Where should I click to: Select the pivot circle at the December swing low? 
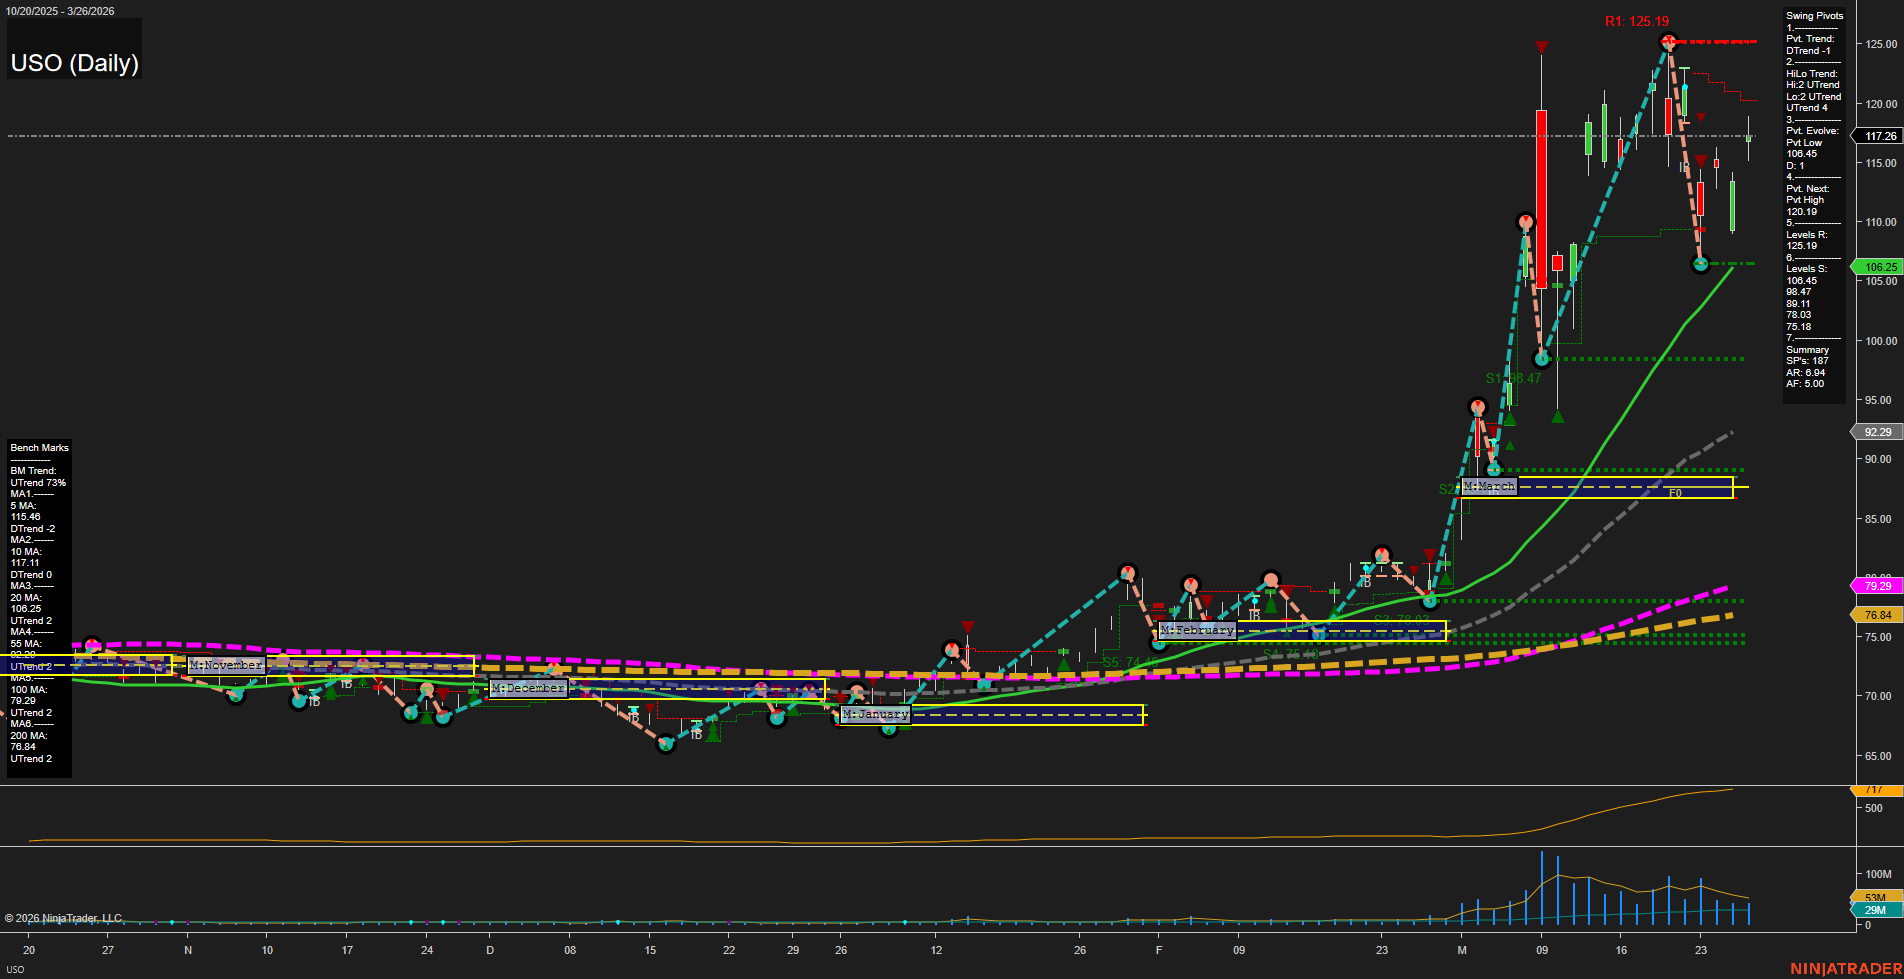coord(665,744)
